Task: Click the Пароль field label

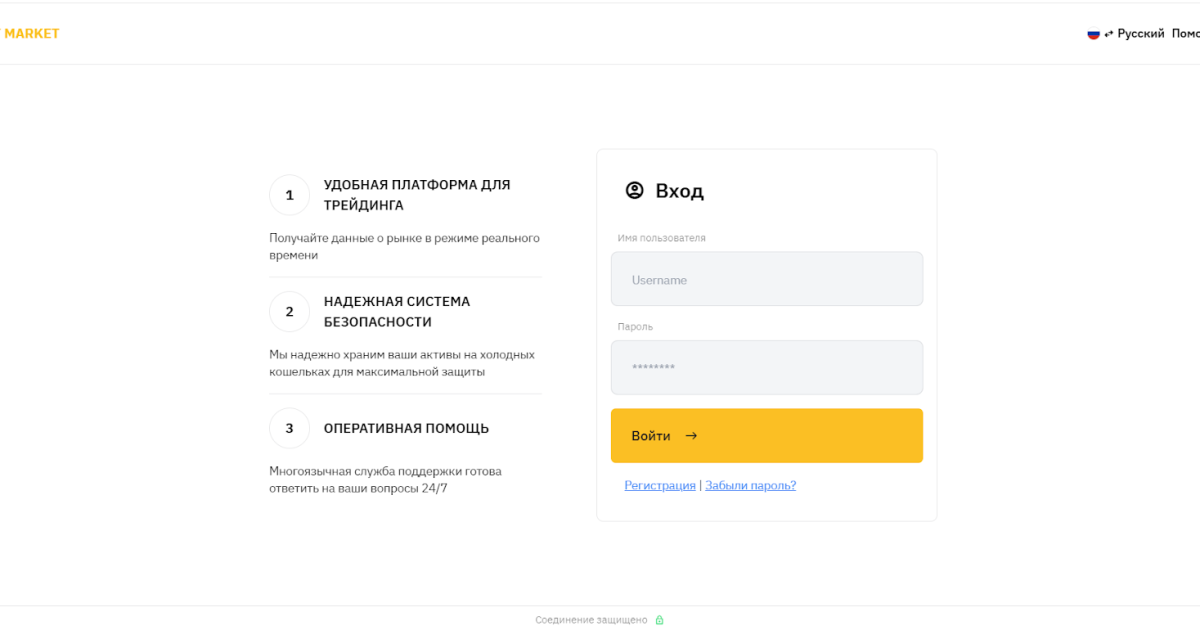Action: tap(635, 326)
